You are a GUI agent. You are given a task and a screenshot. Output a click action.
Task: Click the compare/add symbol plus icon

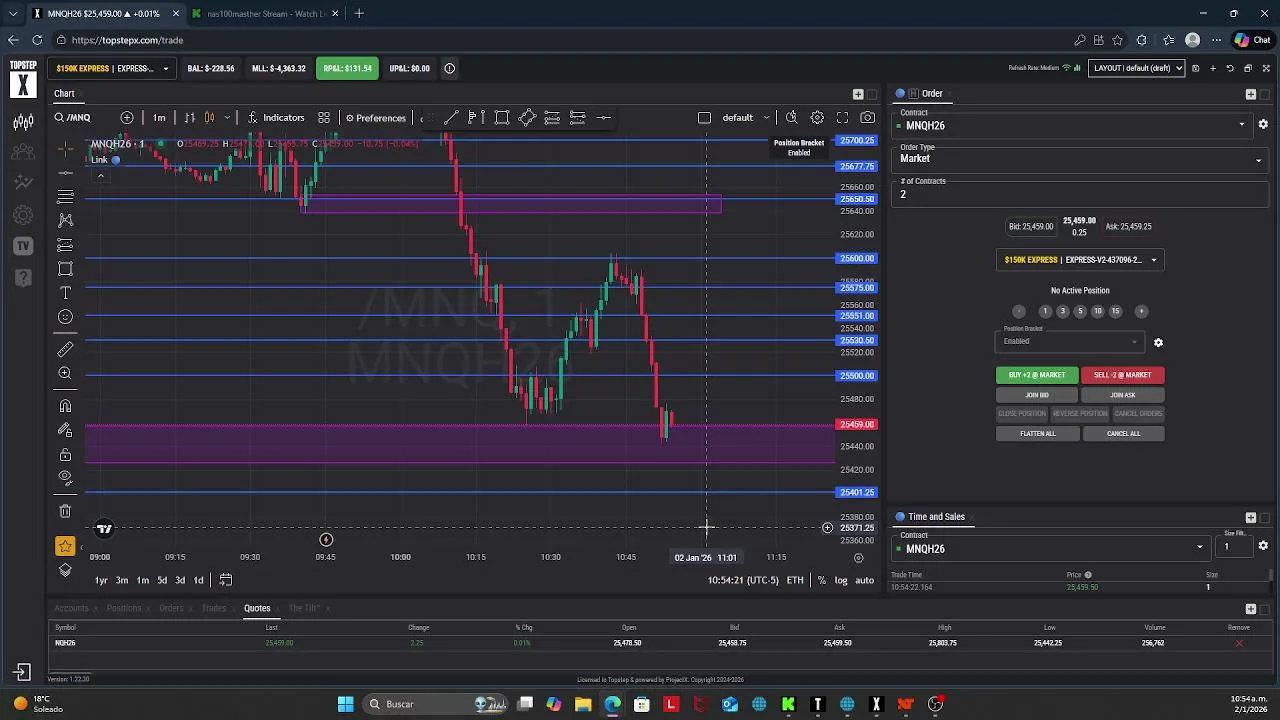pyautogui.click(x=127, y=118)
